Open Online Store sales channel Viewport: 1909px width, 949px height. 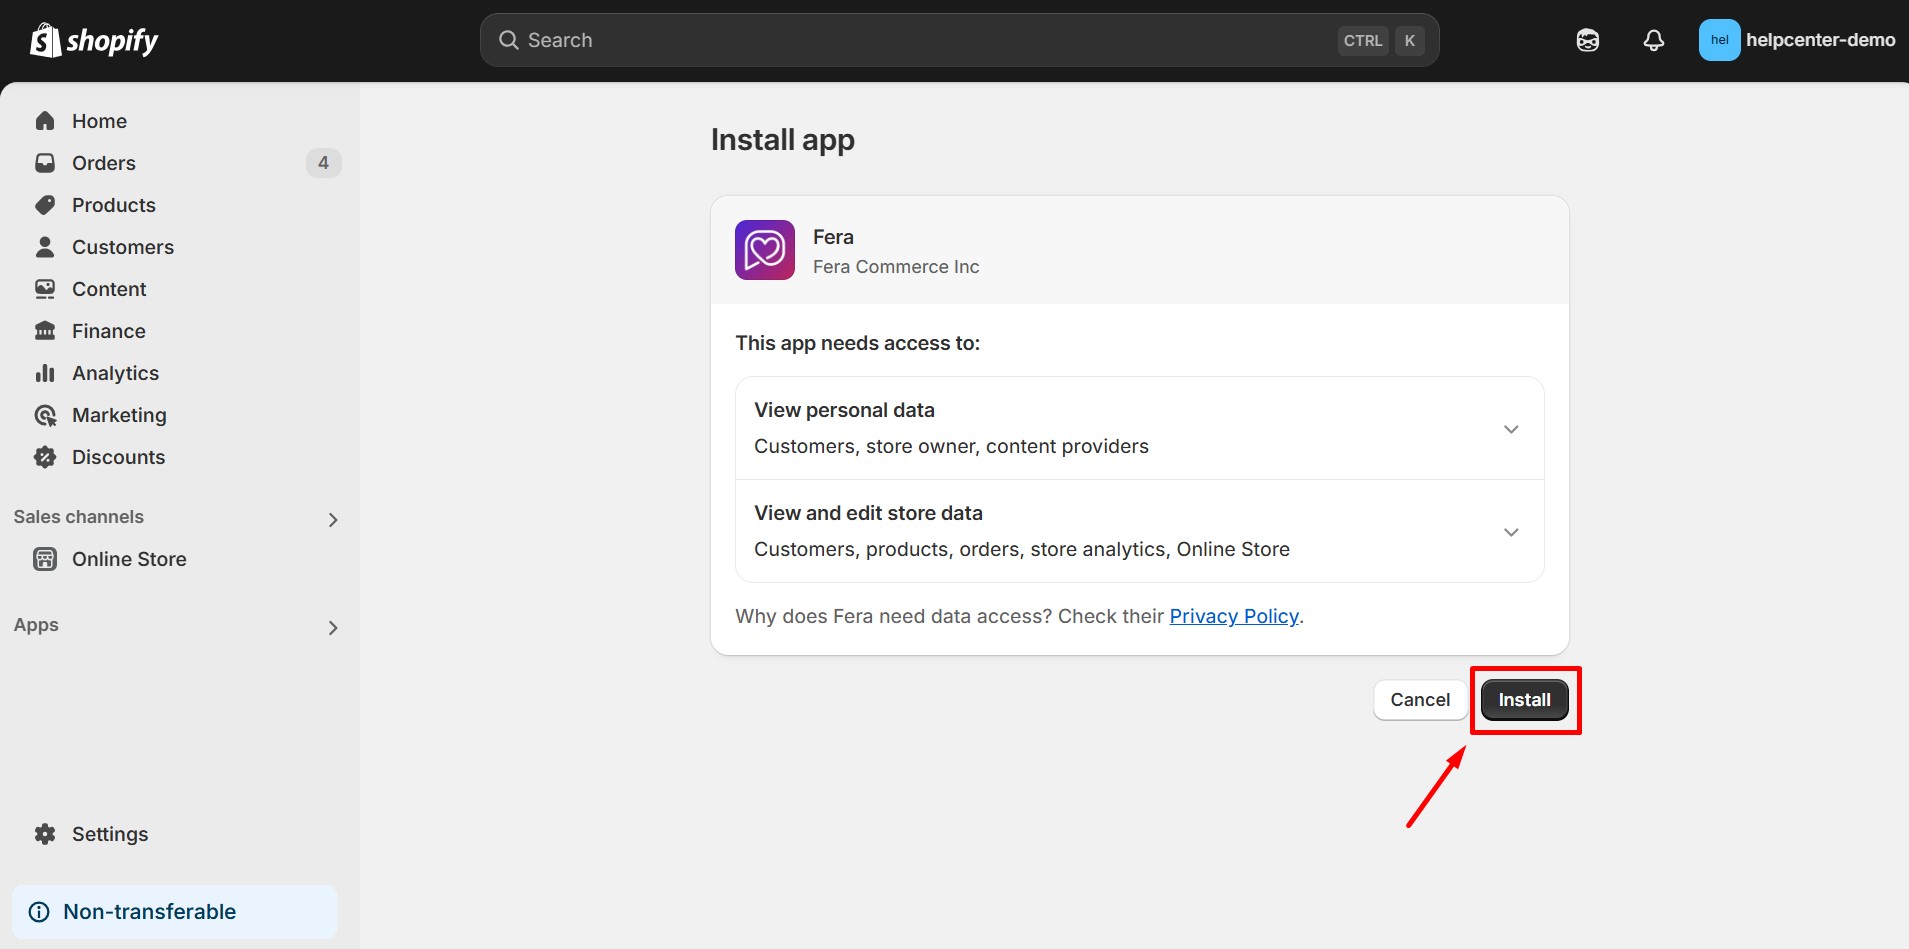point(128,559)
